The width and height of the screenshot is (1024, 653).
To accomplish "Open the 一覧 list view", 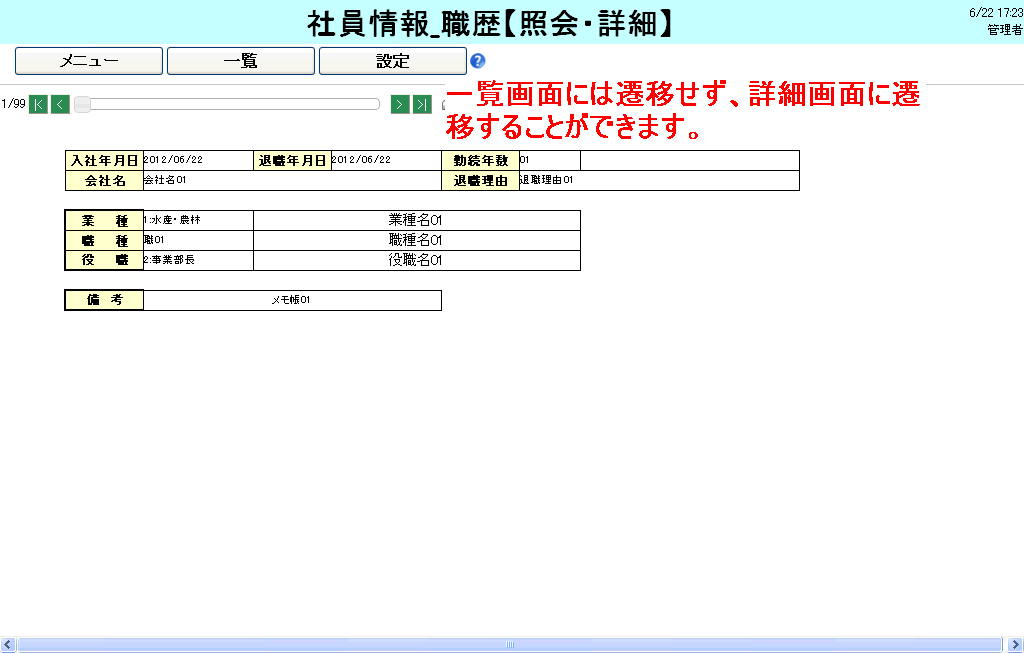I will point(241,61).
